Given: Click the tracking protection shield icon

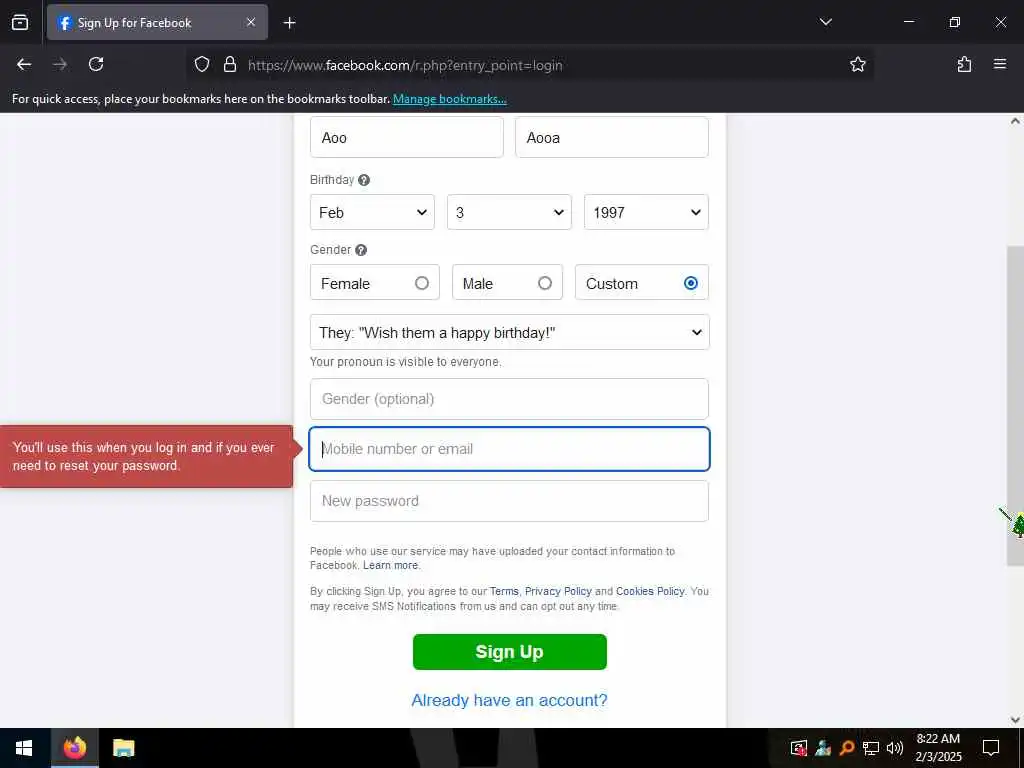Looking at the screenshot, I should tap(202, 64).
